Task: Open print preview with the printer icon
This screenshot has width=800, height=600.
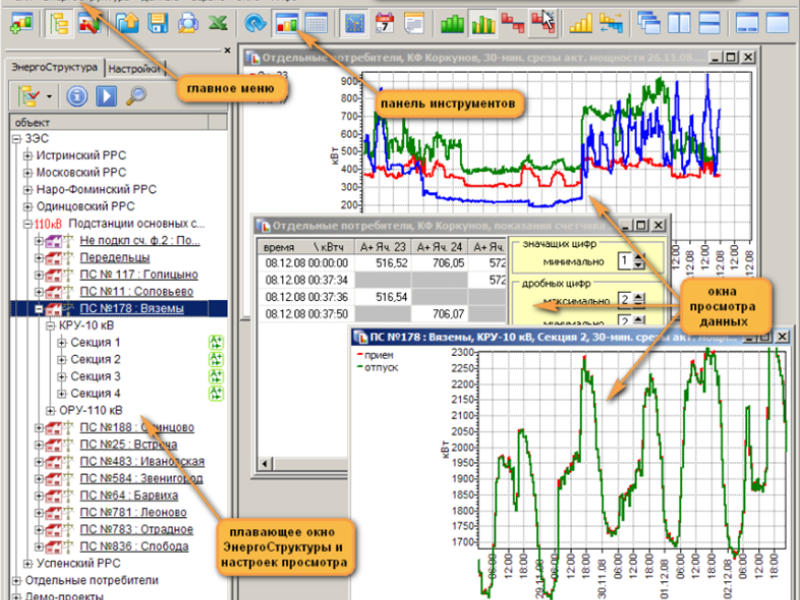Action: pos(188,23)
